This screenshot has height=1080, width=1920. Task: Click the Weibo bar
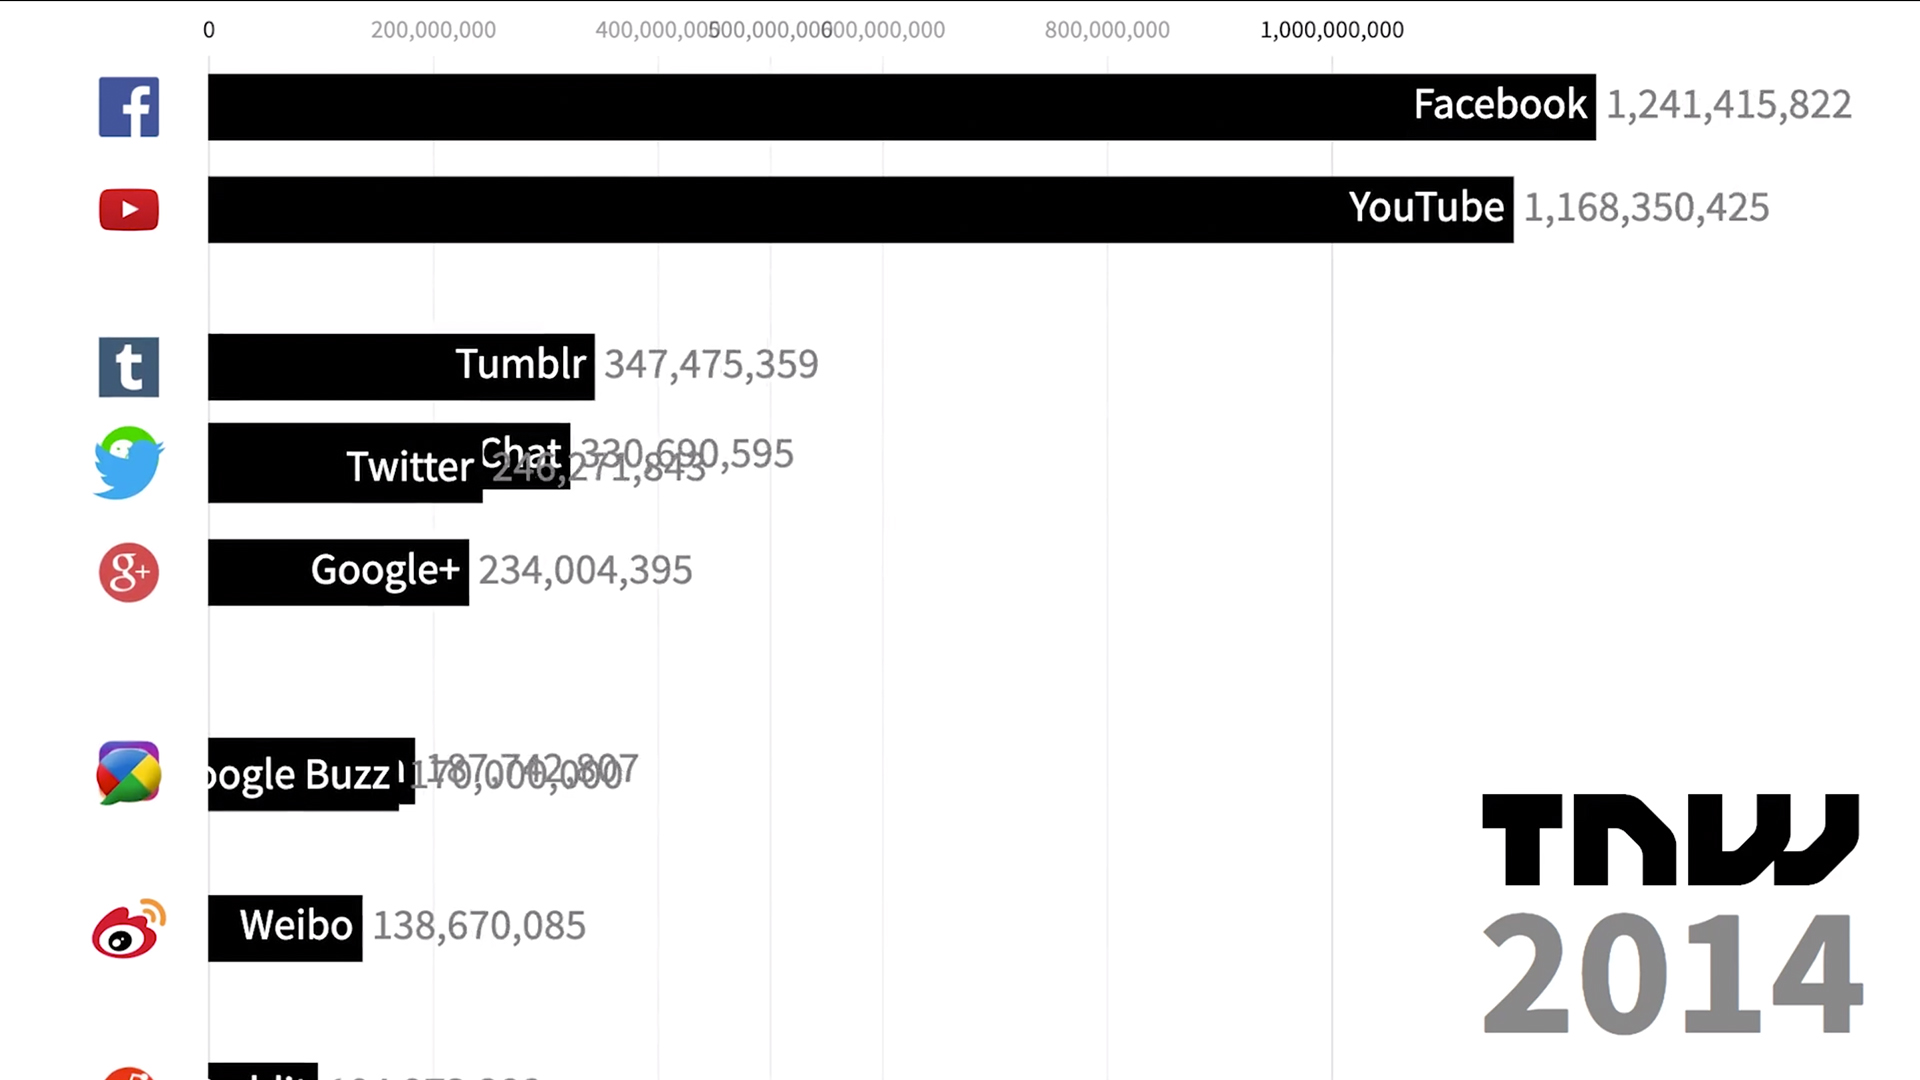pyautogui.click(x=285, y=928)
